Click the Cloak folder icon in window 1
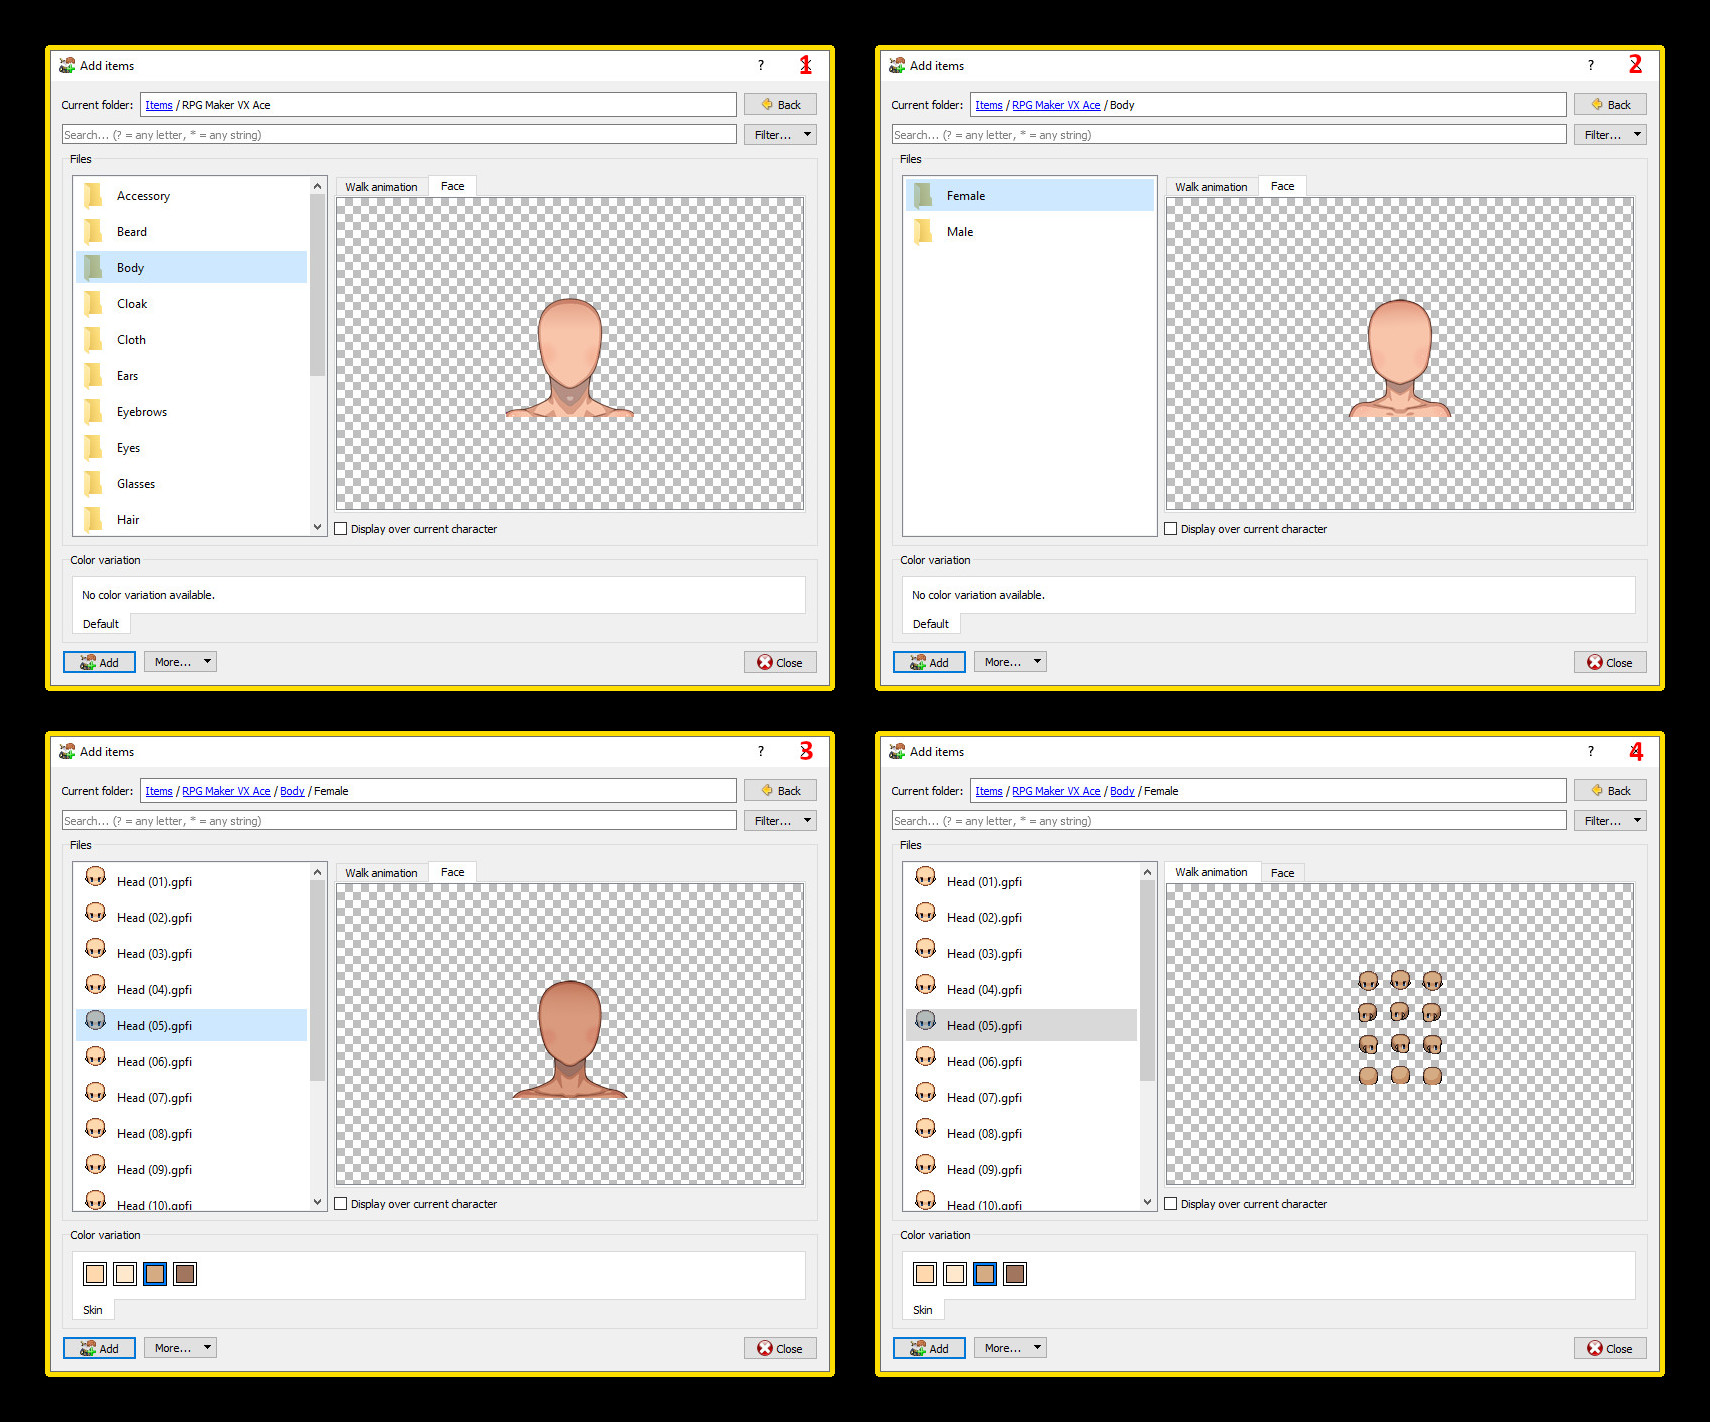Screen dimensions: 1710x1422 pos(93,303)
